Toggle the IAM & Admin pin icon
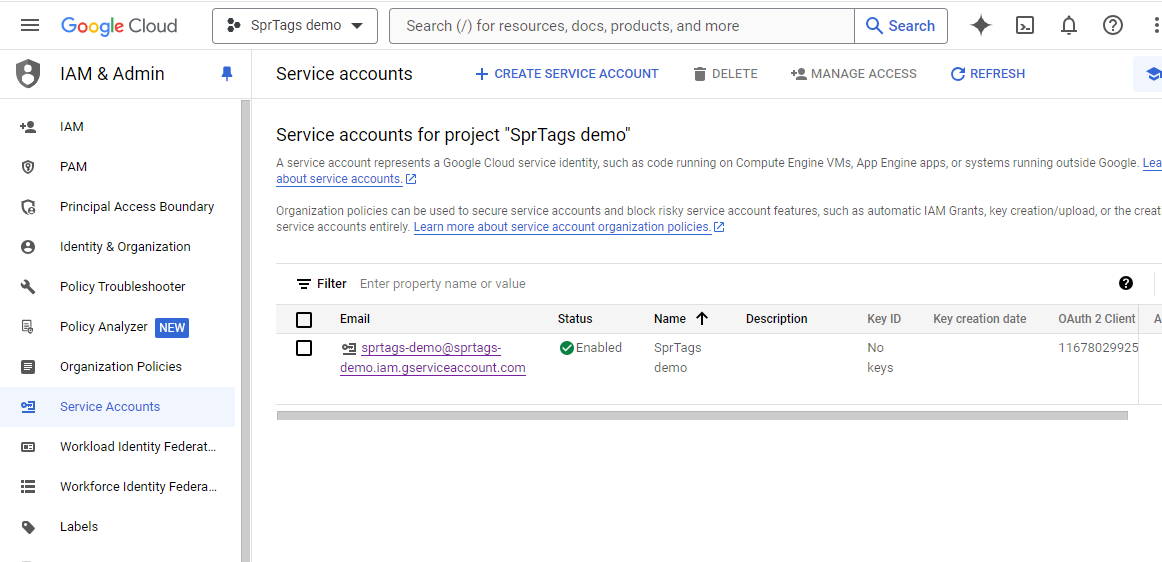 pos(227,73)
